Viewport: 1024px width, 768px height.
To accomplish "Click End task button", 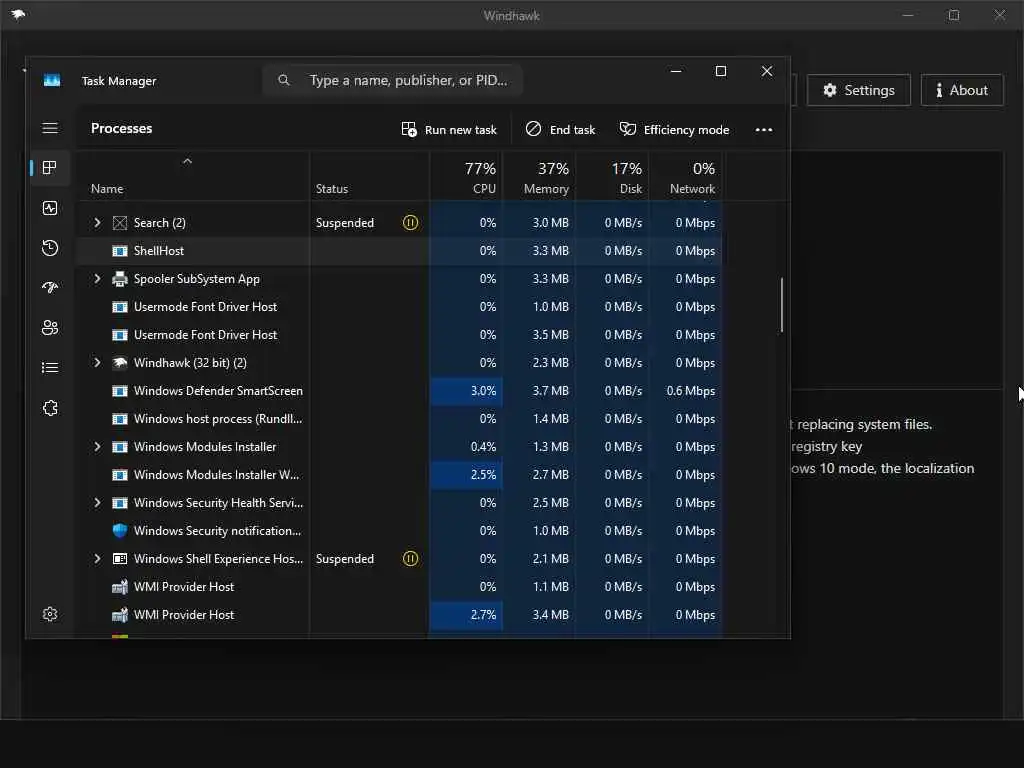I will click(560, 129).
